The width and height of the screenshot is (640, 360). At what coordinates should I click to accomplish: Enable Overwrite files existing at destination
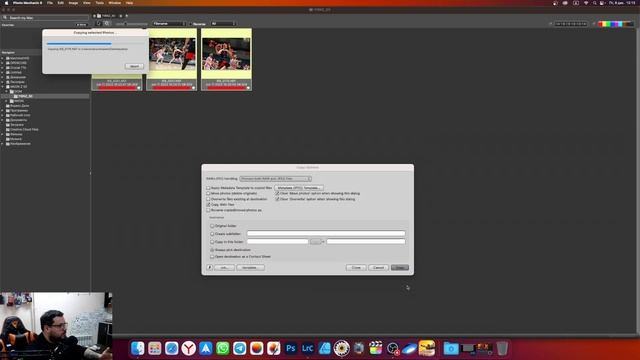point(208,199)
